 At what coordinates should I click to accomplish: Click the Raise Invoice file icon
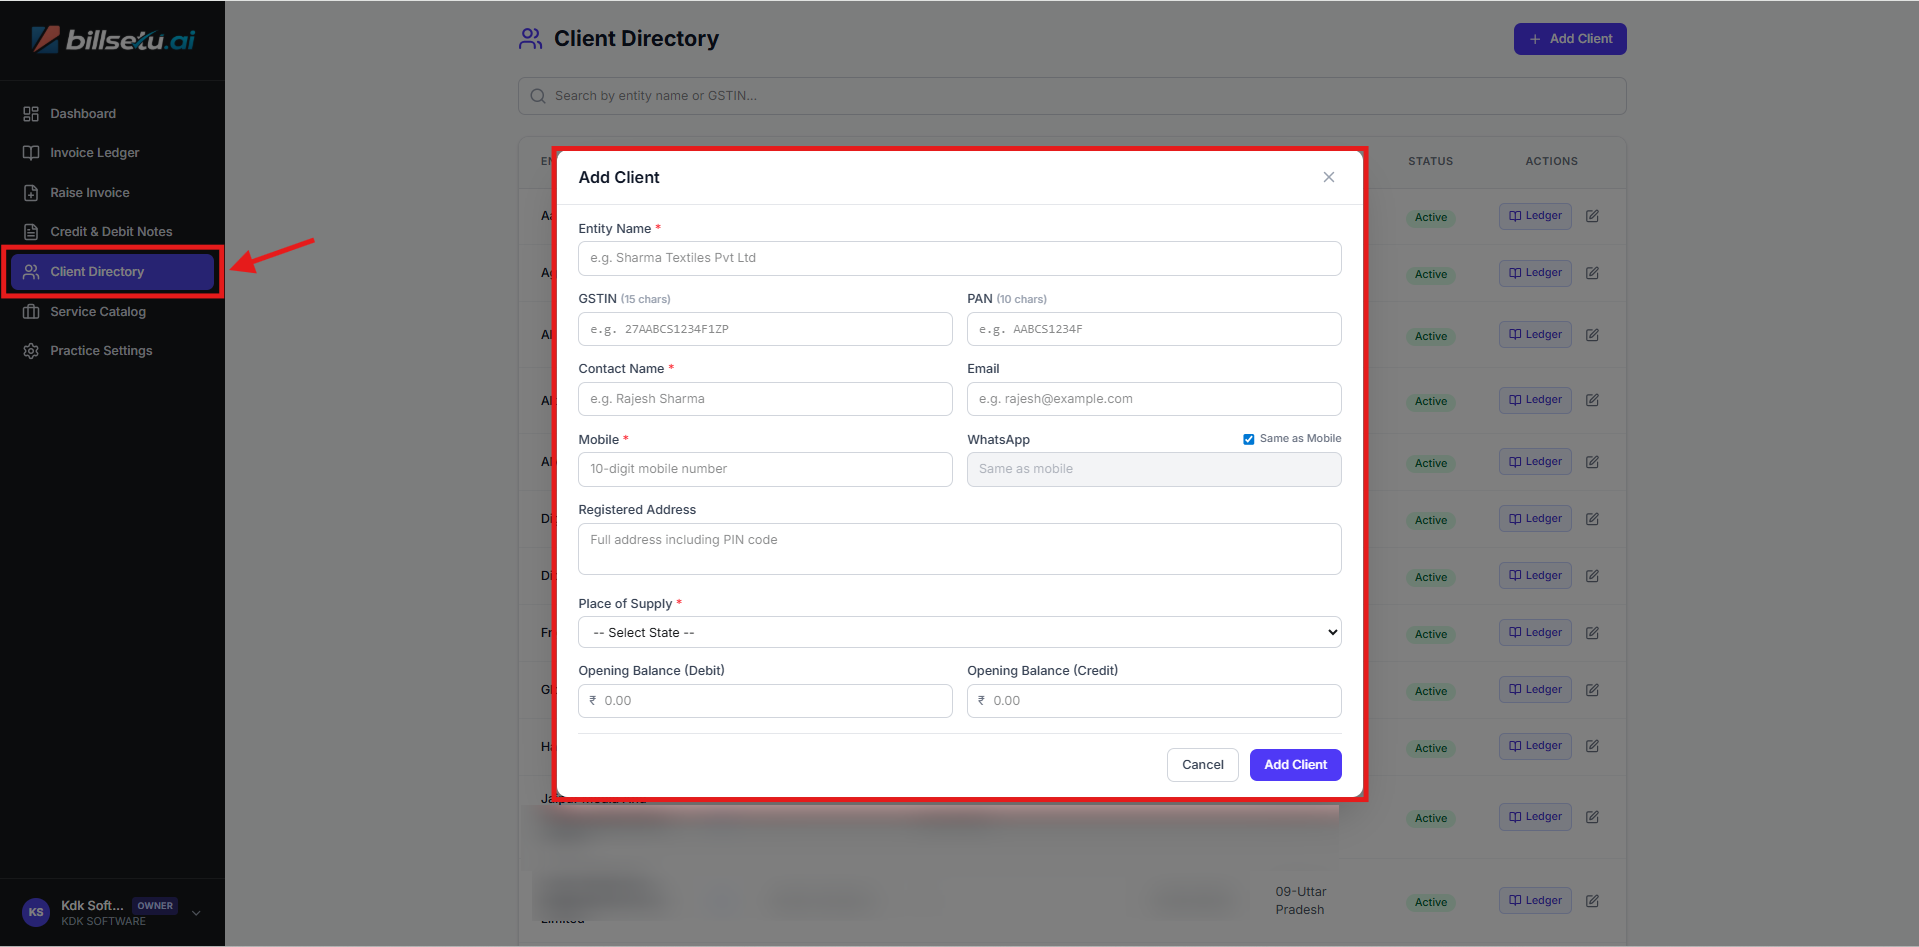[31, 193]
